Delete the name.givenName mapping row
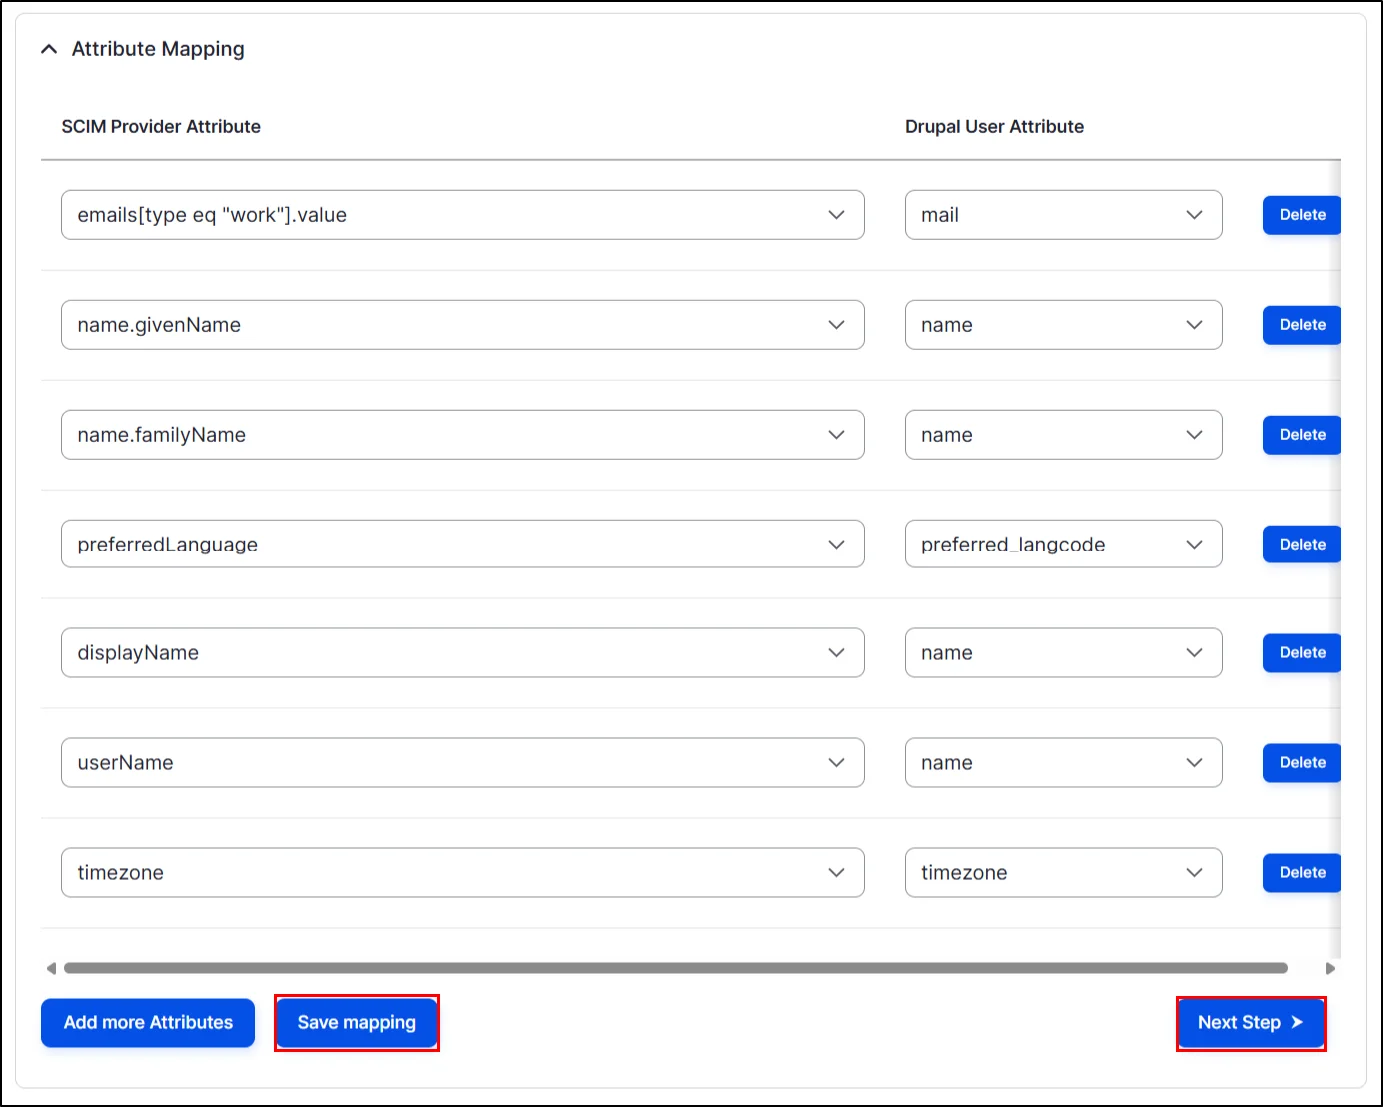The image size is (1383, 1107). click(x=1302, y=325)
